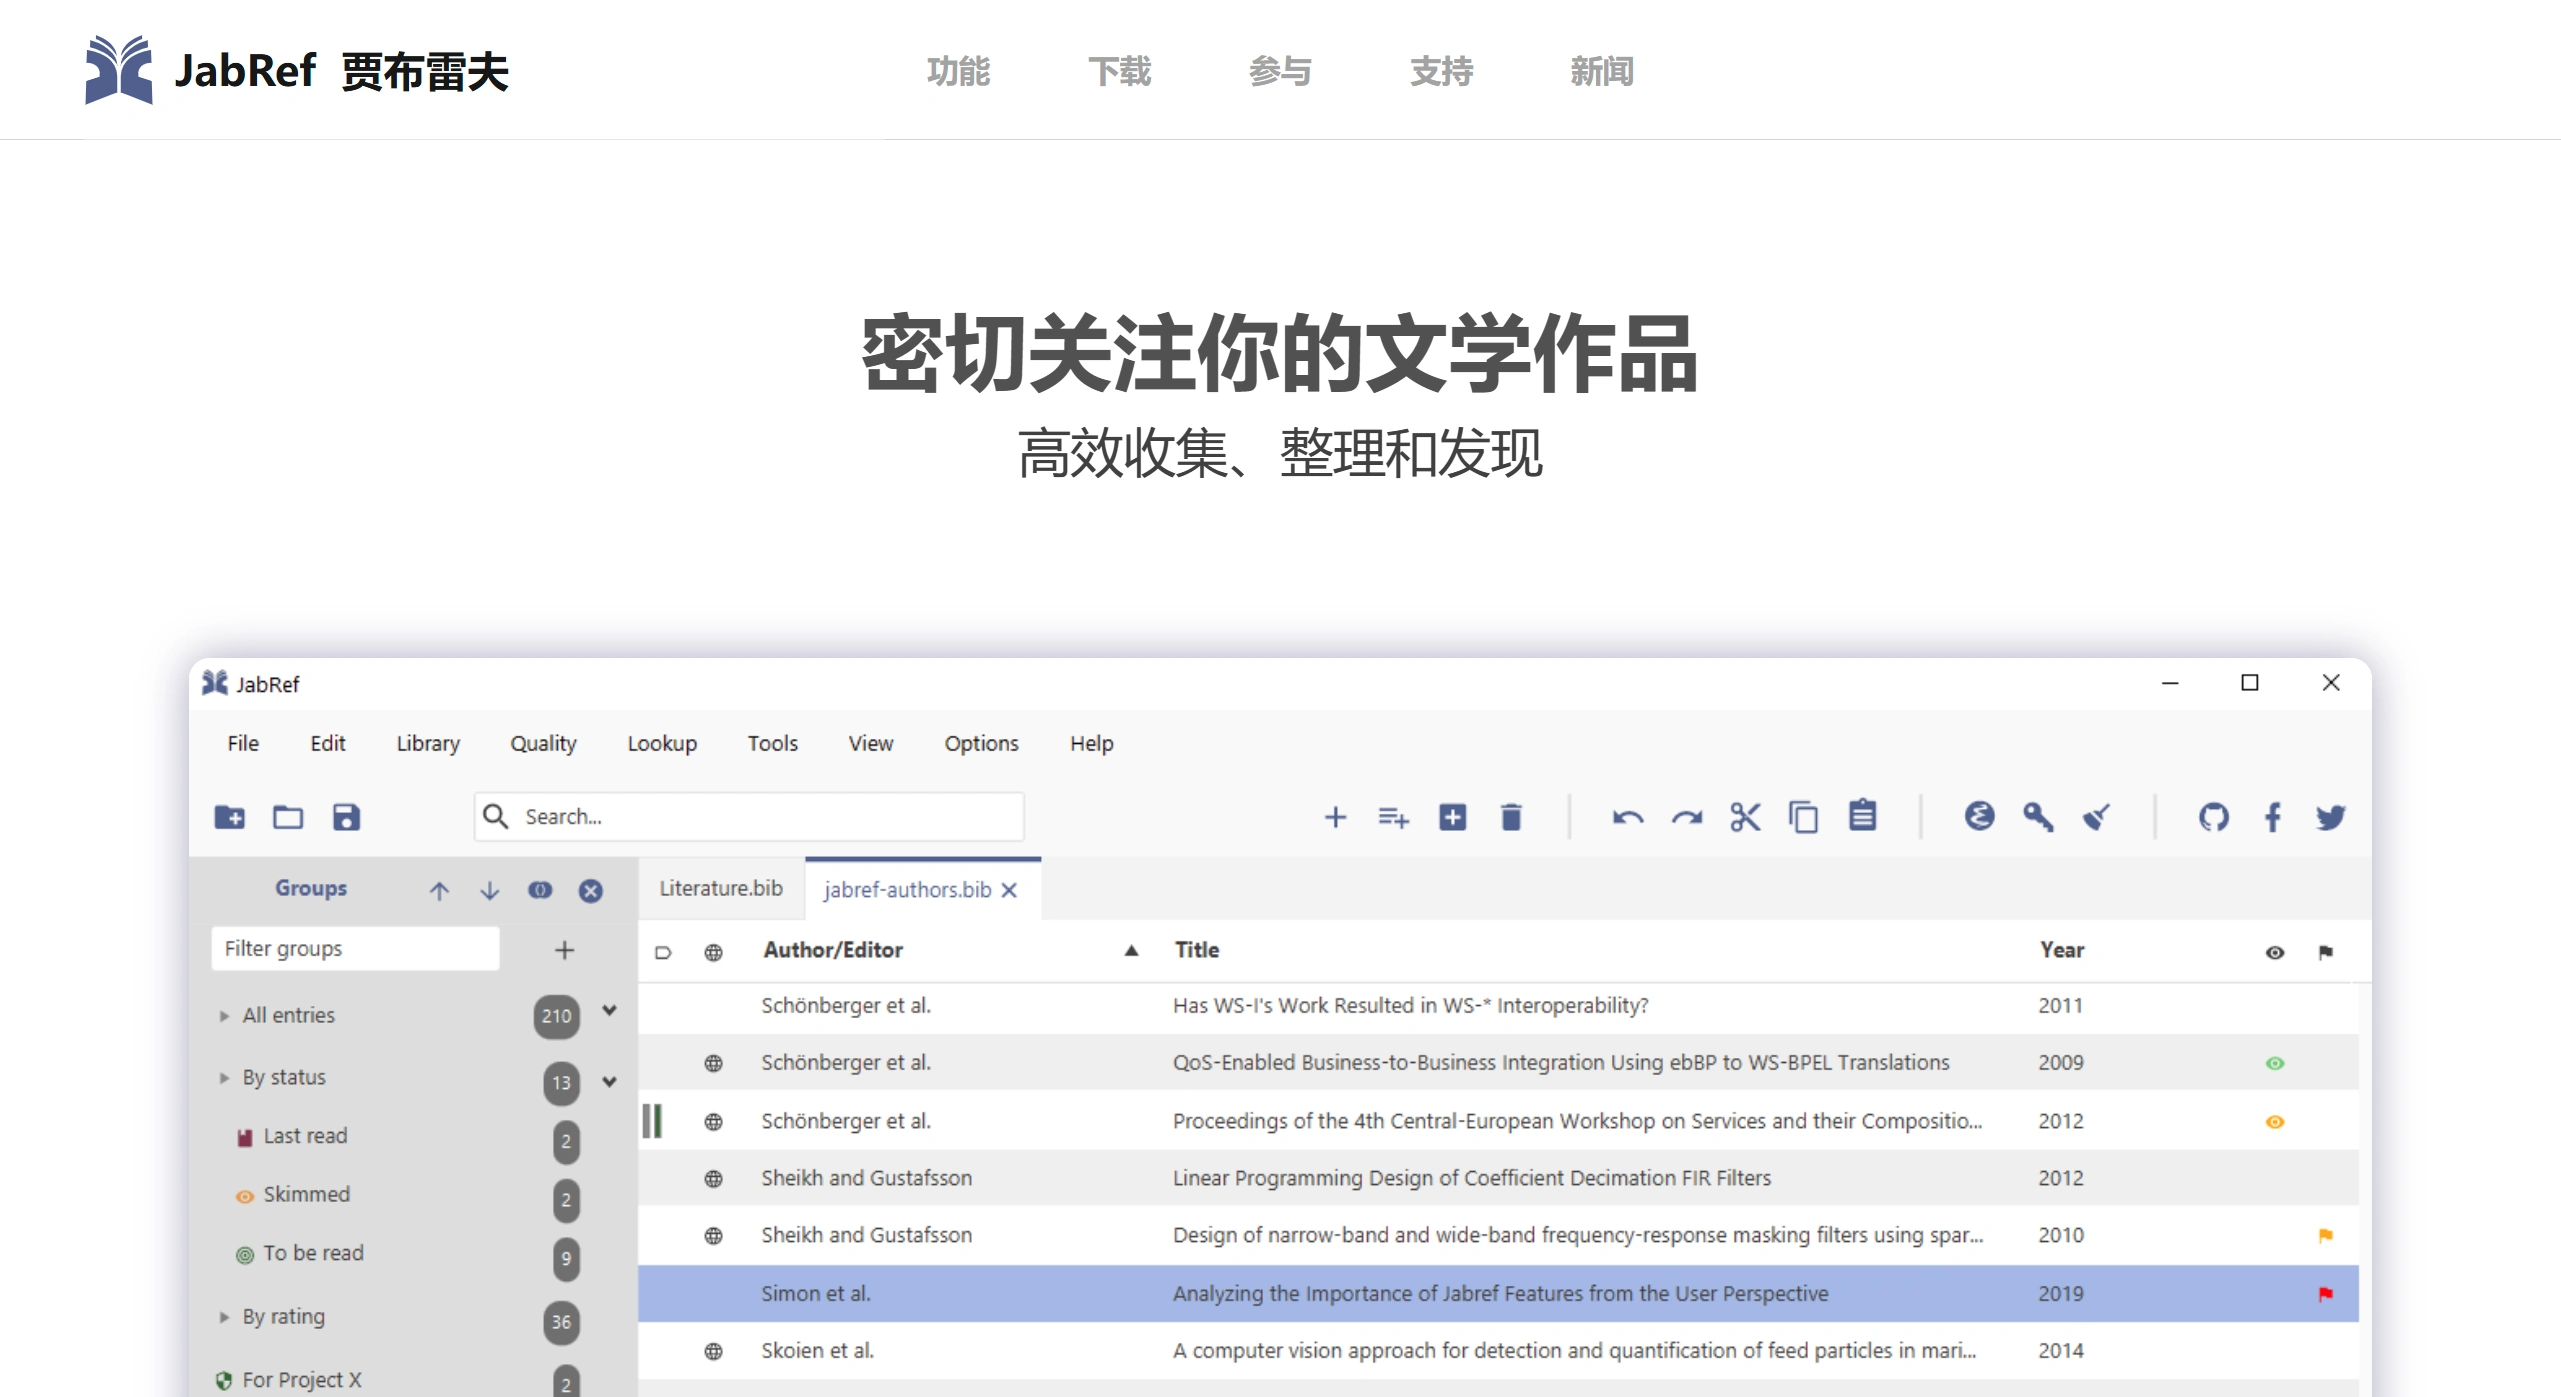The height and width of the screenshot is (1397, 2561).
Task: Switch to the Literature.bib tab
Action: click(719, 888)
